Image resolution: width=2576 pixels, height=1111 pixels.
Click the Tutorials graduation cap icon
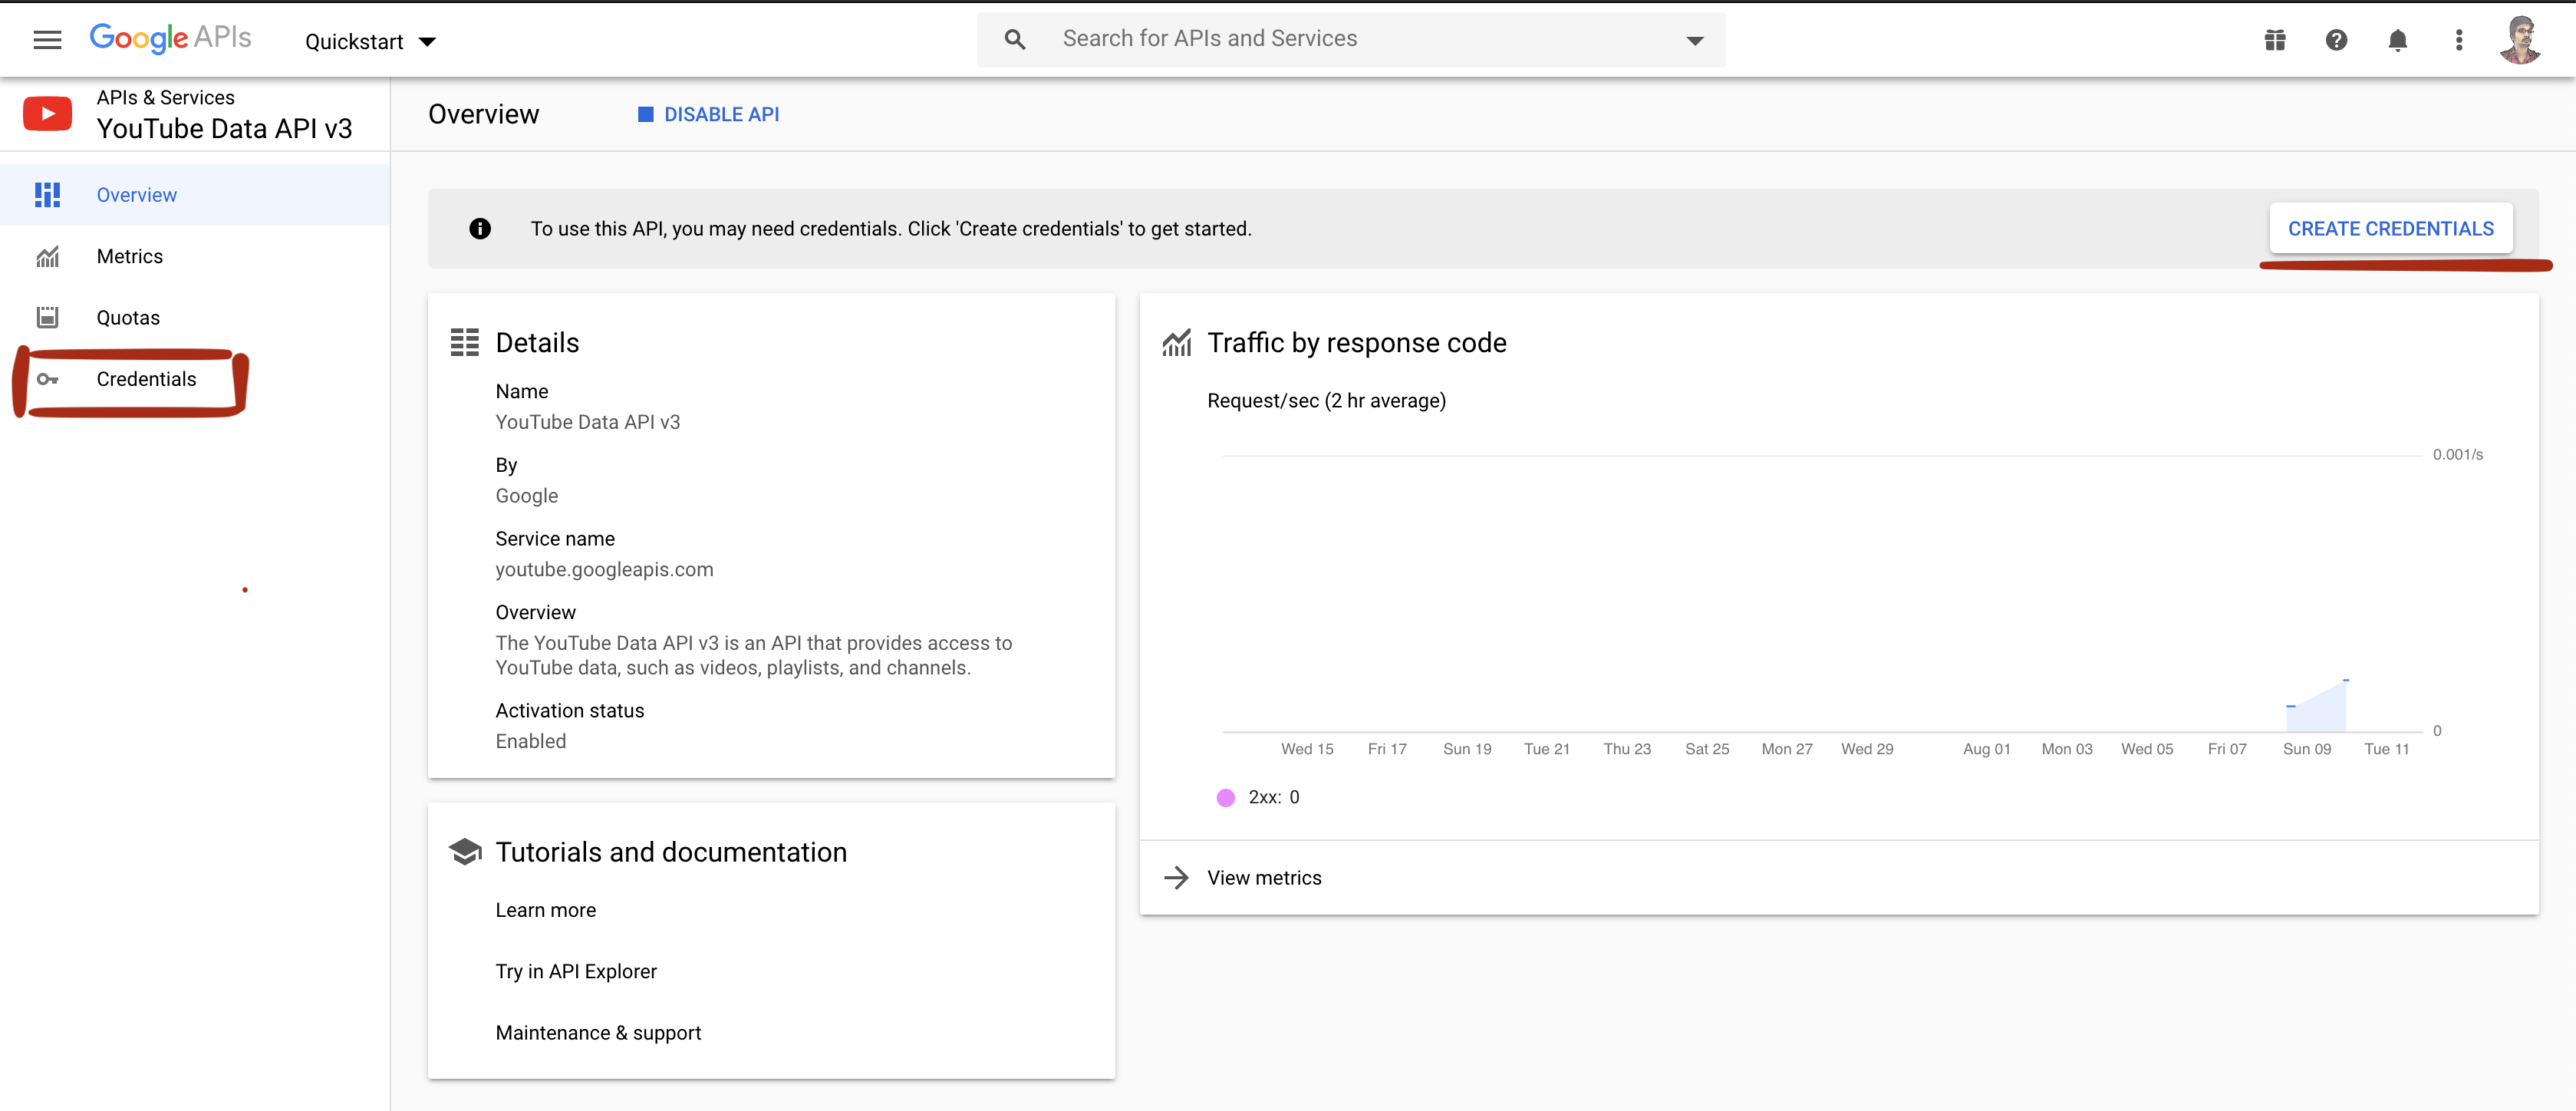(465, 852)
